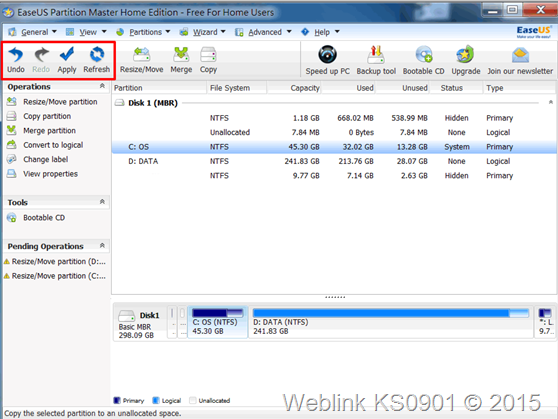The image size is (558, 419).
Task: Apply pending operations with checkmark icon
Action: [x=67, y=60]
